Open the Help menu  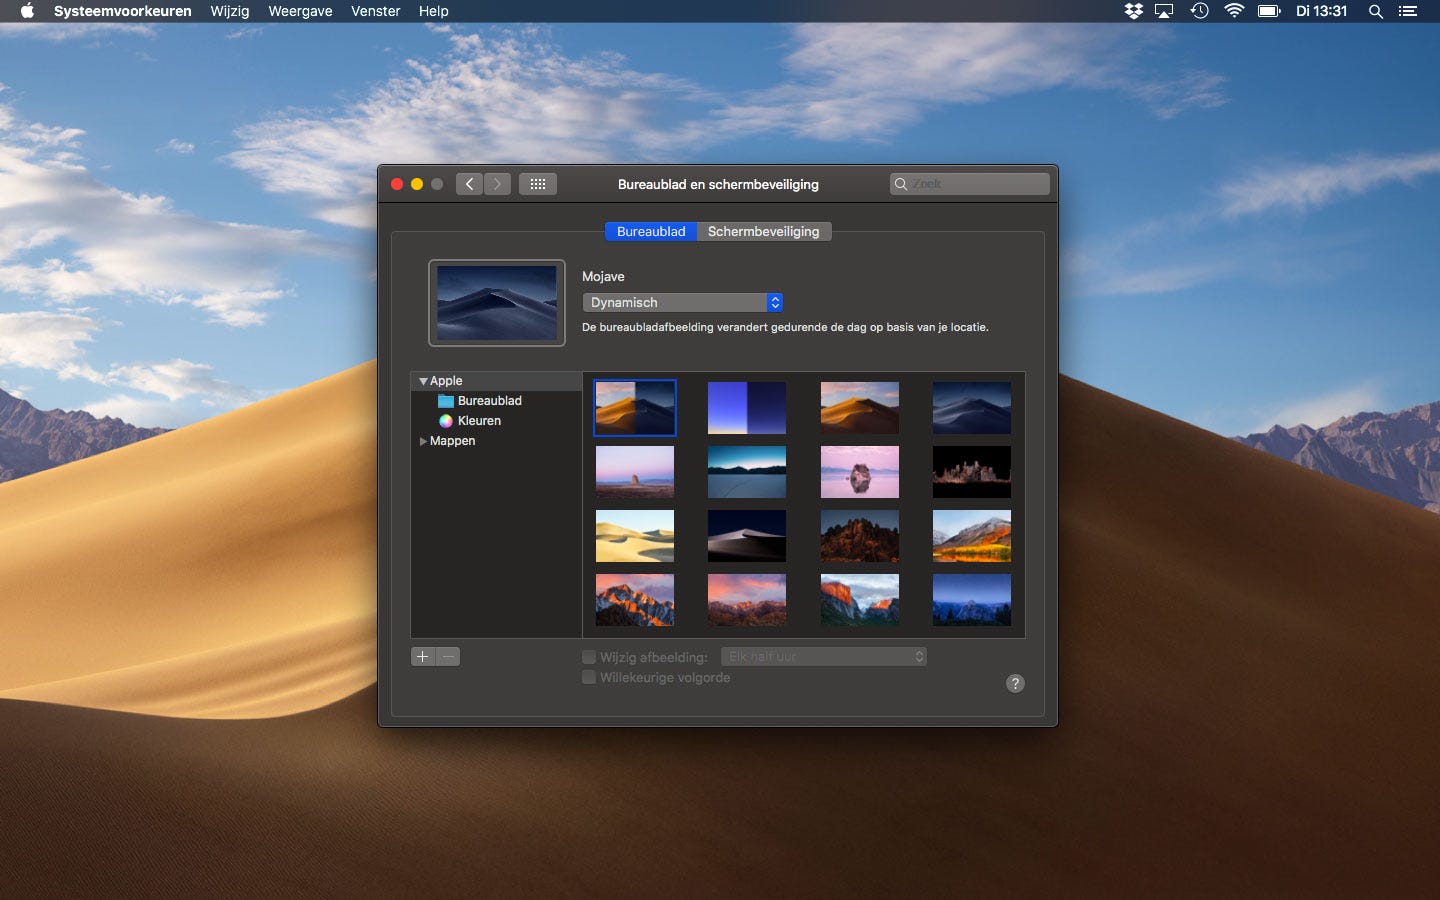coord(433,11)
